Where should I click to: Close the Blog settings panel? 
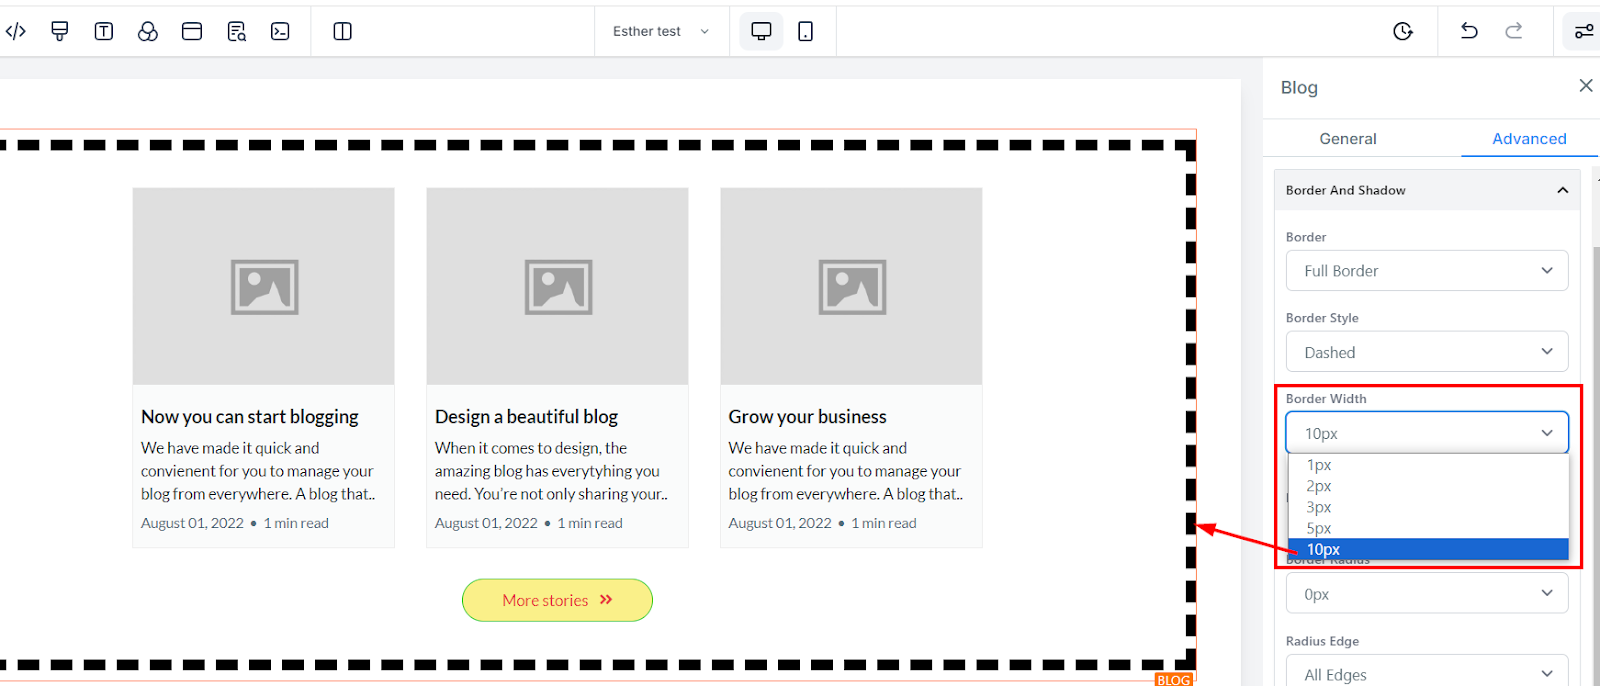coord(1586,86)
